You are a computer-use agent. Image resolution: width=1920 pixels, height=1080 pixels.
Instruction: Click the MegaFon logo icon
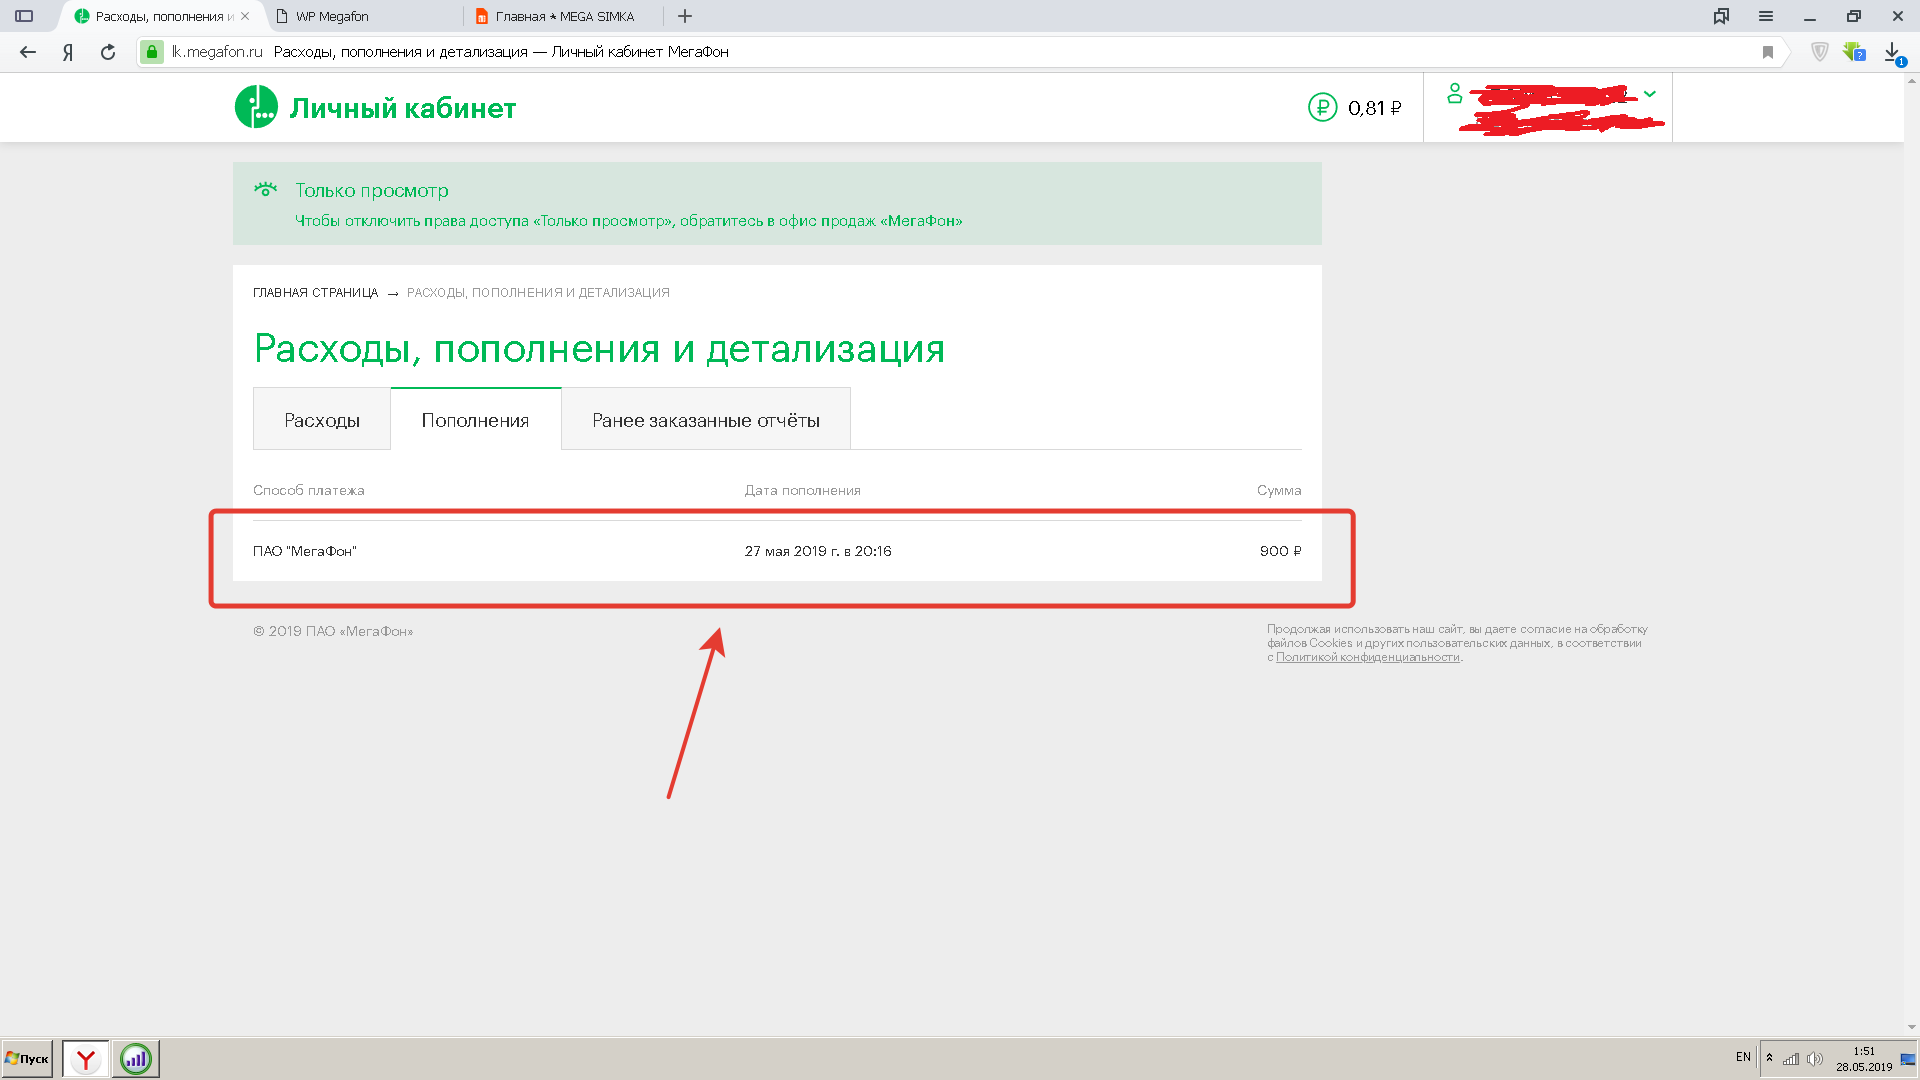click(x=256, y=107)
